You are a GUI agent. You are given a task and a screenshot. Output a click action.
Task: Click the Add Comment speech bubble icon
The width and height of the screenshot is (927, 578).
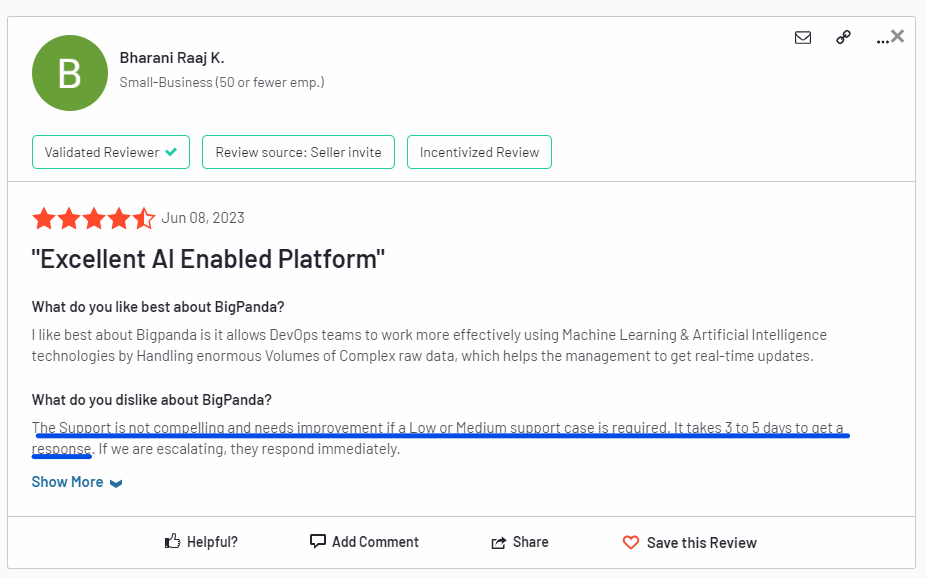click(x=318, y=542)
